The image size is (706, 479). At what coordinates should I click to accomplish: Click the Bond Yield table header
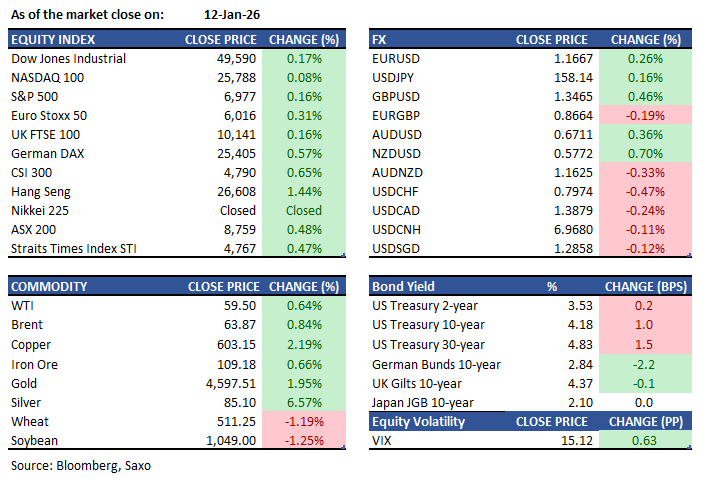403,287
